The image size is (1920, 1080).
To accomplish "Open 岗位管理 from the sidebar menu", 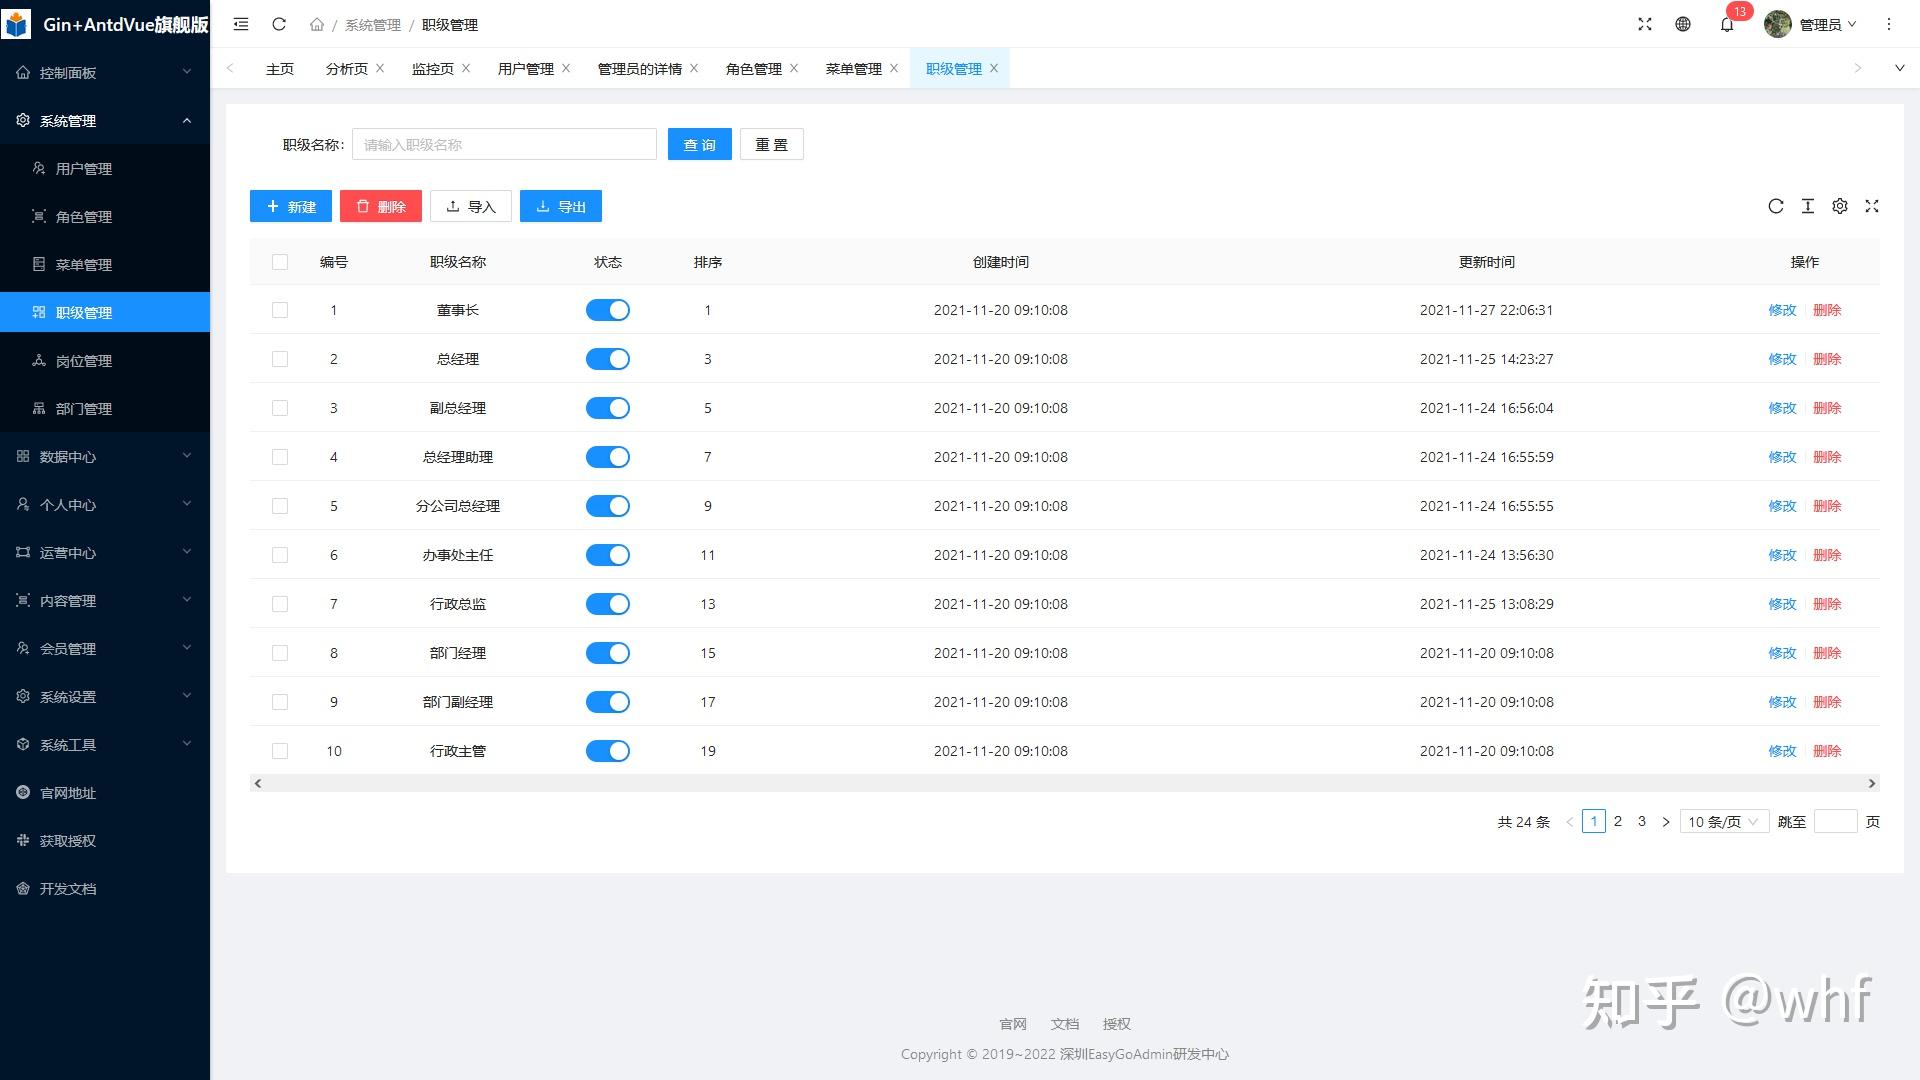I will click(84, 360).
